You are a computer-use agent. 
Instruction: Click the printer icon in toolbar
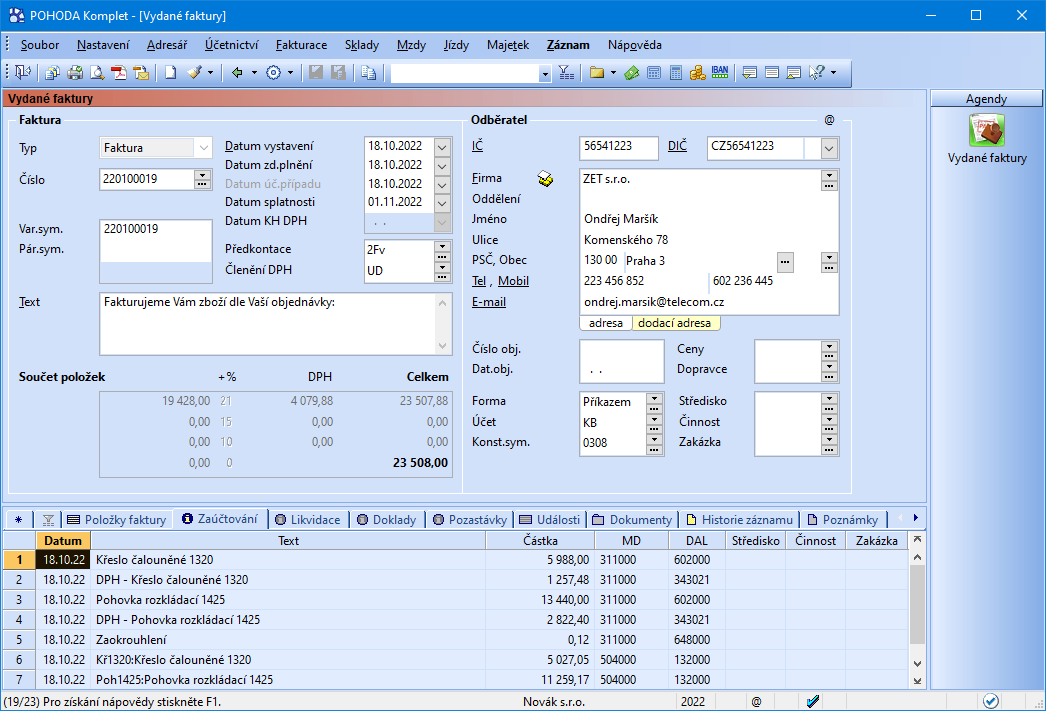(75, 73)
